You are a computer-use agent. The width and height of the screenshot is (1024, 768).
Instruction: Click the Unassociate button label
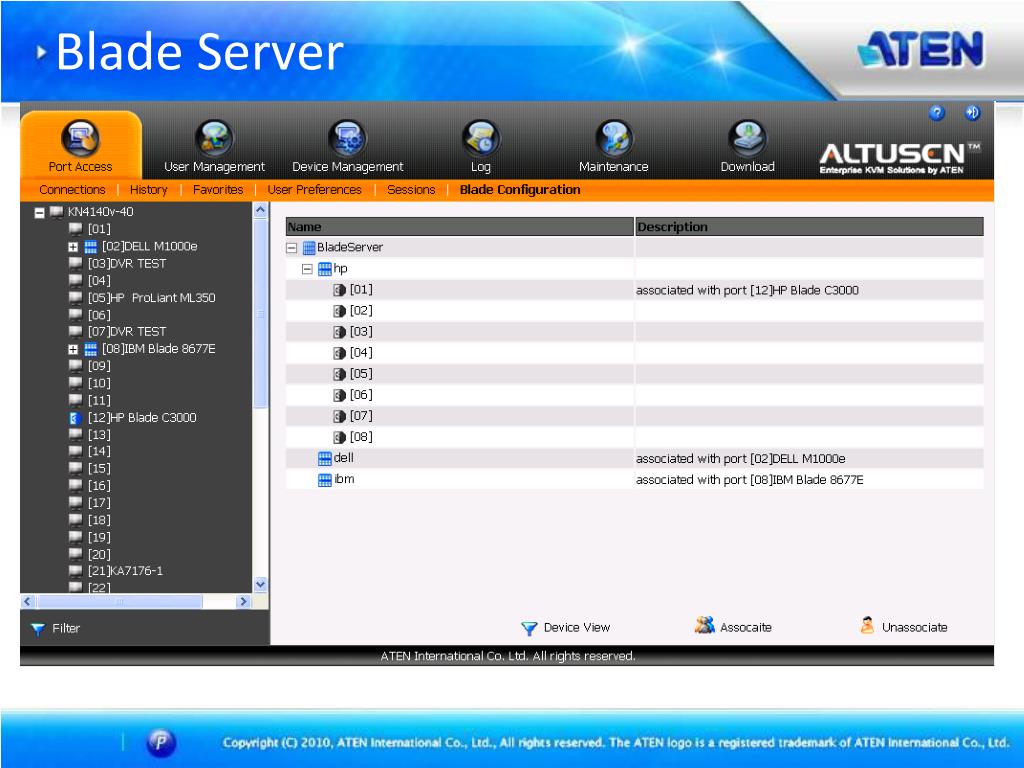[914, 628]
